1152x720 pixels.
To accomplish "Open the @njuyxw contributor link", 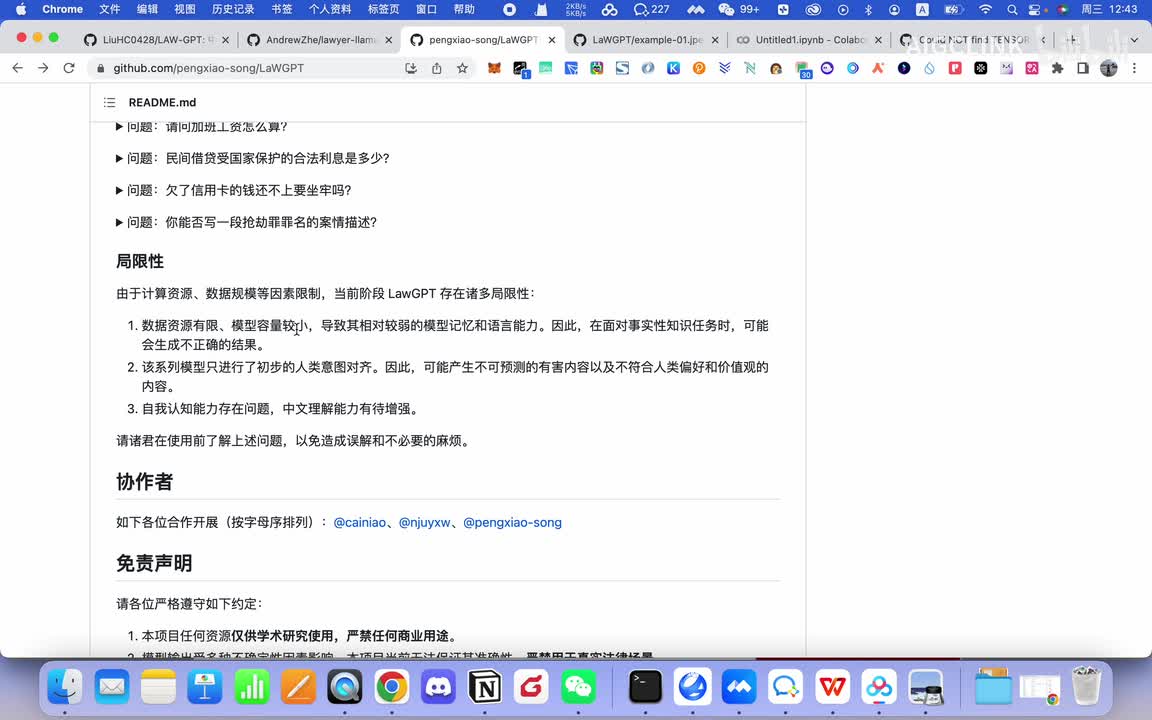I will (x=424, y=522).
